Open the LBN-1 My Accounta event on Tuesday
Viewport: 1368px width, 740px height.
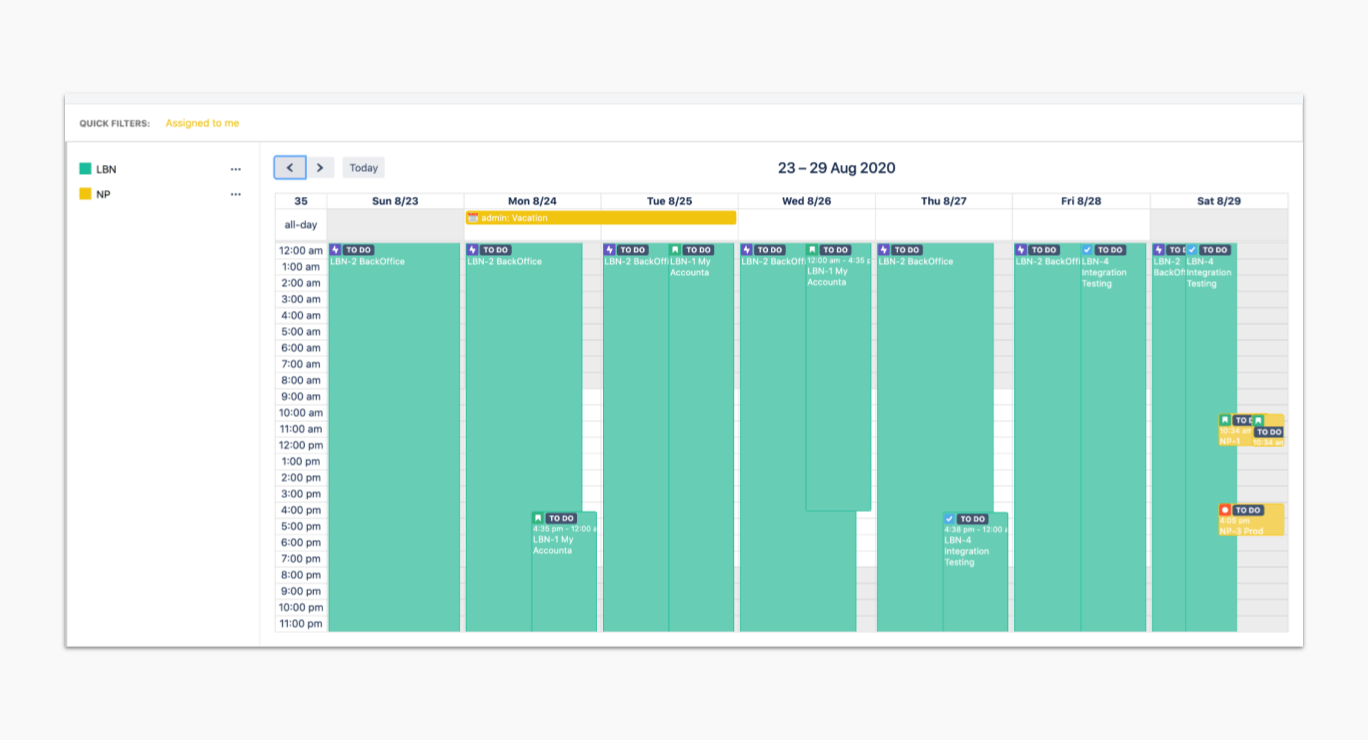pos(700,400)
